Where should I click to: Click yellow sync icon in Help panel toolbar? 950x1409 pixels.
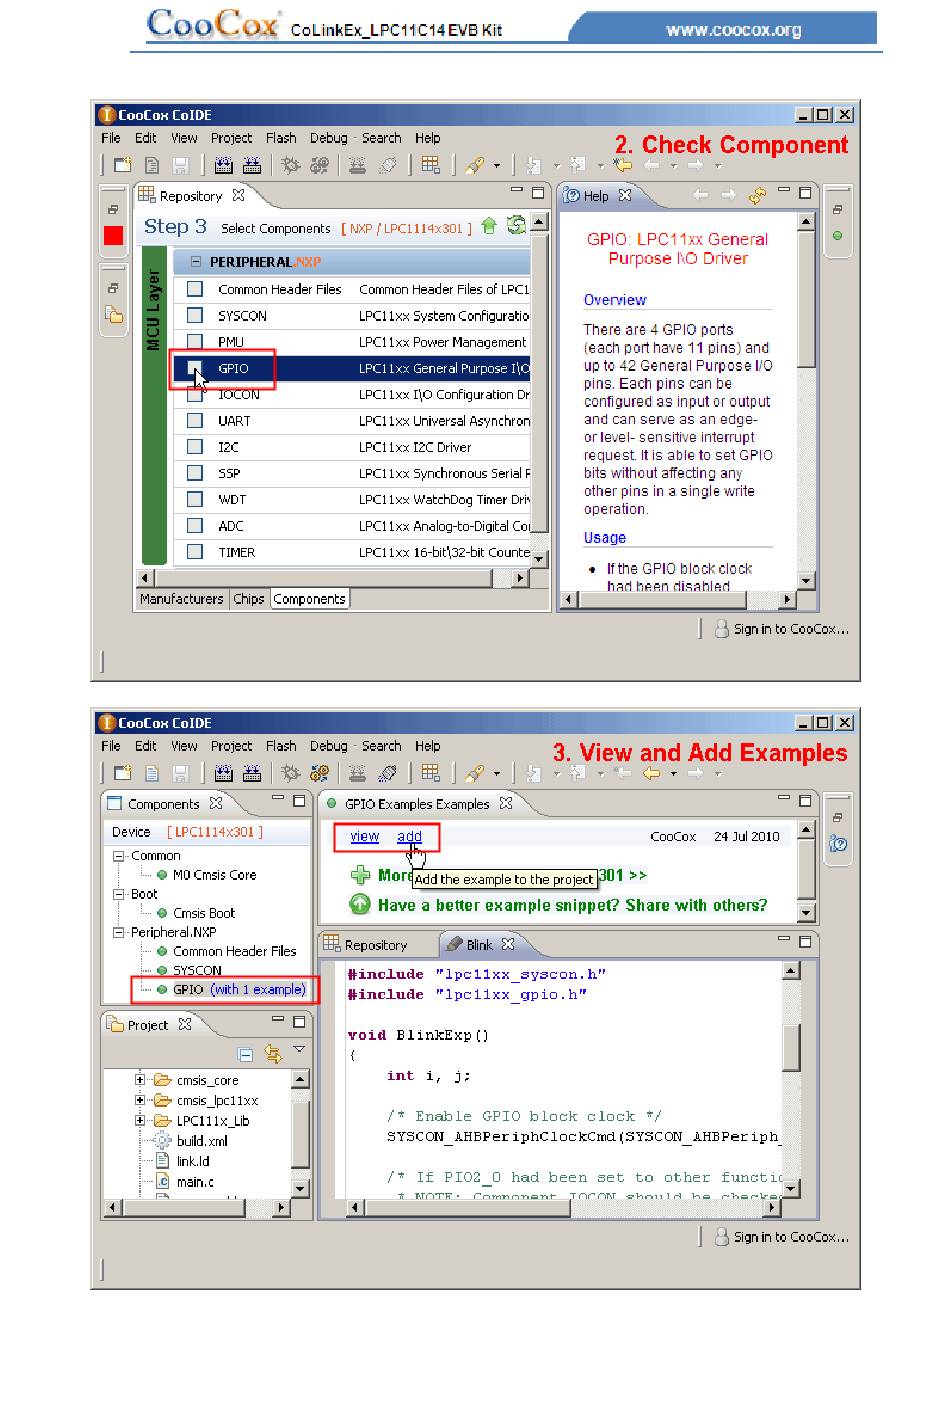click(758, 195)
